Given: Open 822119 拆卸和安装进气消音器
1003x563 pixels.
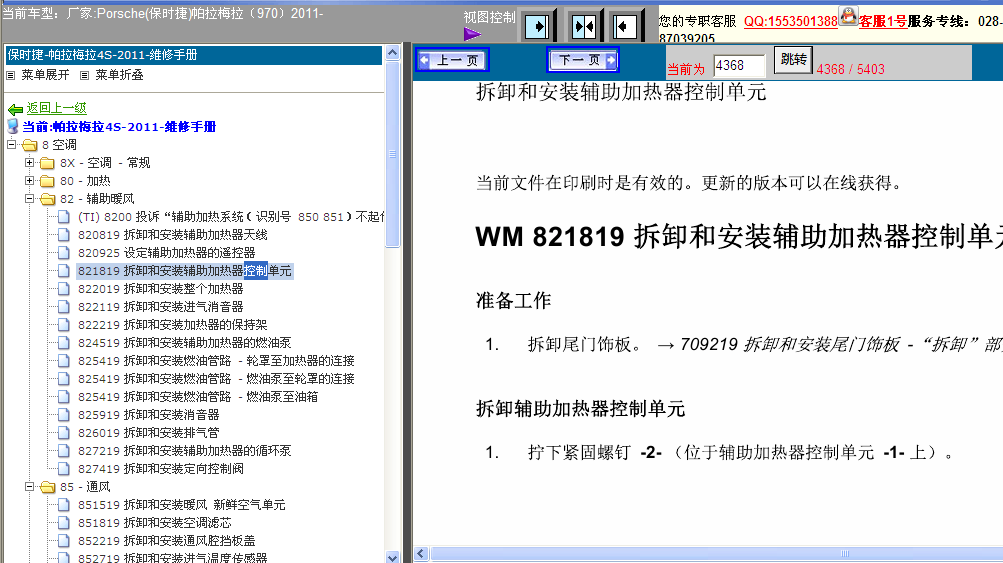Looking at the screenshot, I should 161,306.
